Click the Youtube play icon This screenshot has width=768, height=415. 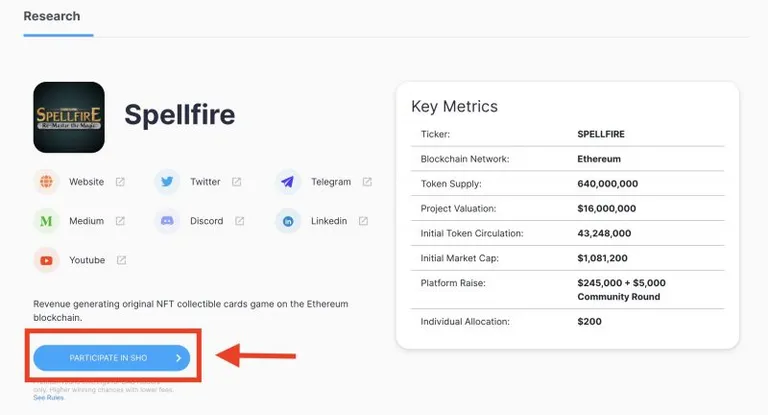pyautogui.click(x=47, y=260)
